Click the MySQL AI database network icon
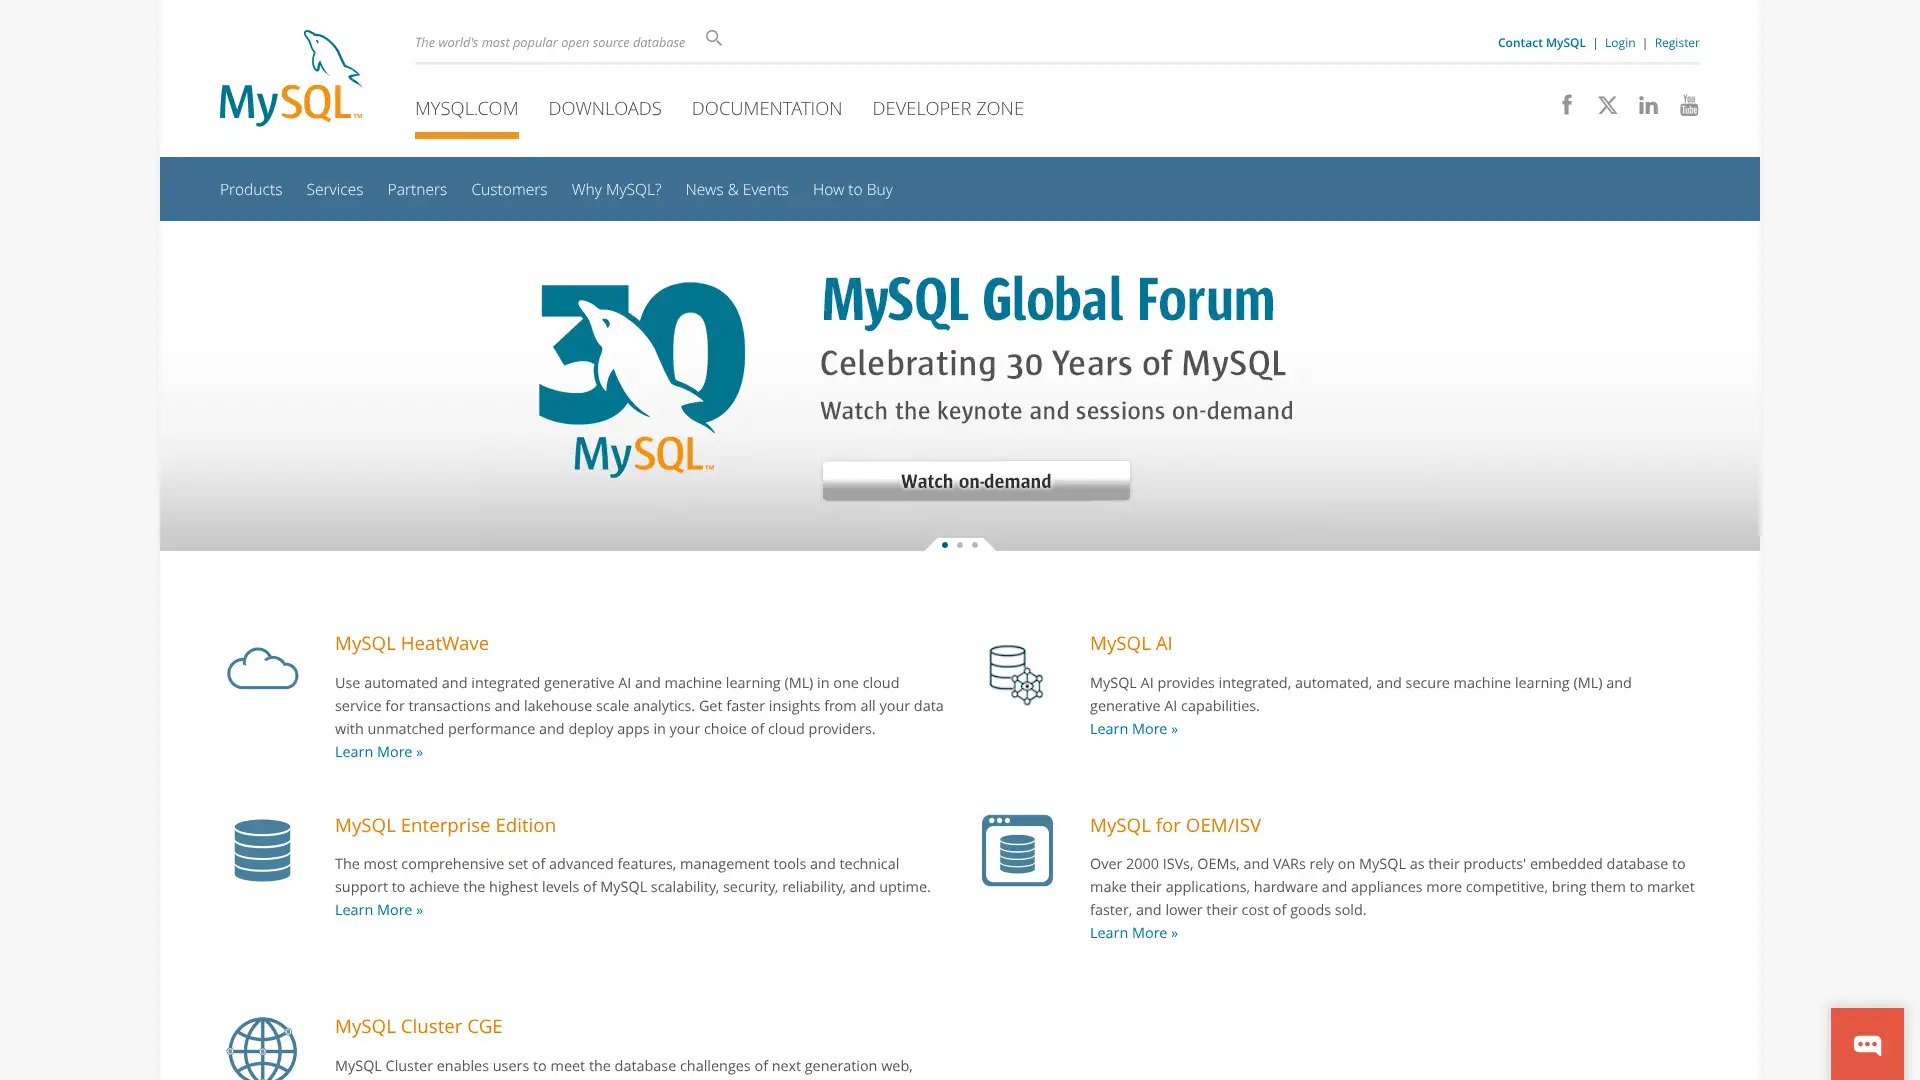Screen dimensions: 1920x1080 point(1016,675)
